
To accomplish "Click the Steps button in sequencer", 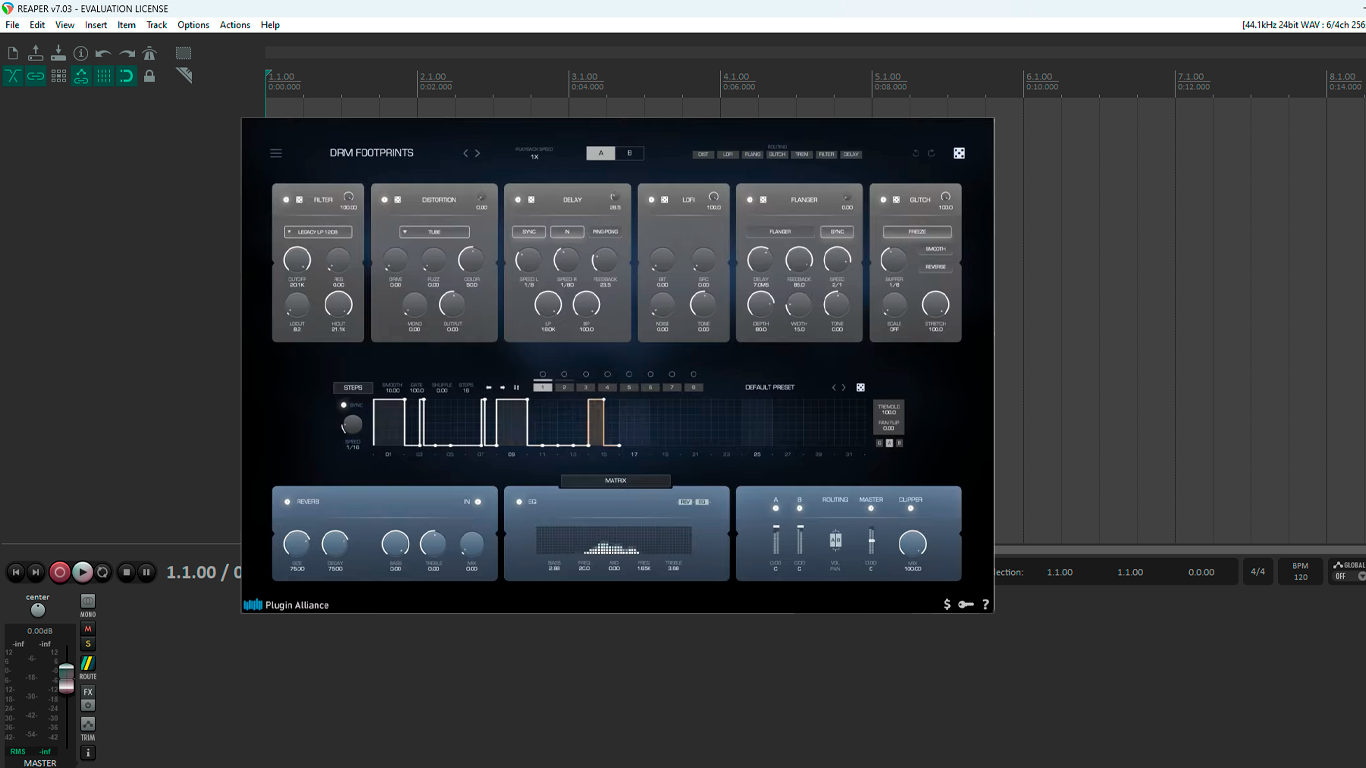I will tap(353, 388).
